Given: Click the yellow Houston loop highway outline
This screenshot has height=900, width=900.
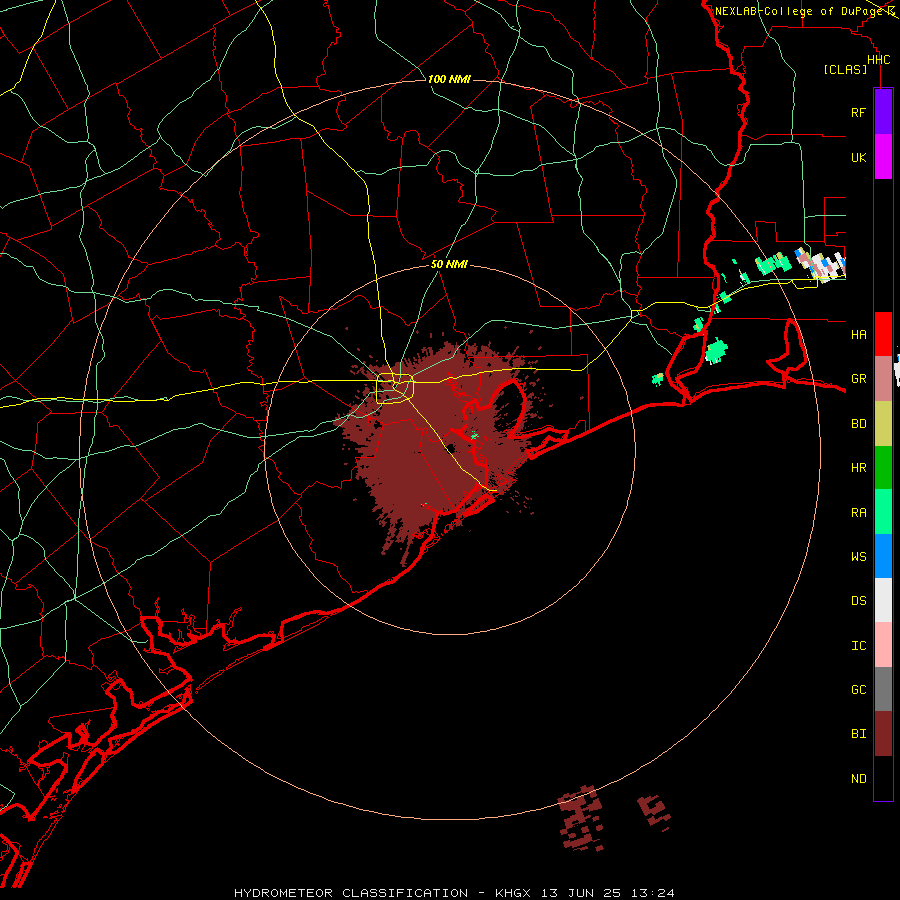Looking at the screenshot, I should tap(394, 388).
